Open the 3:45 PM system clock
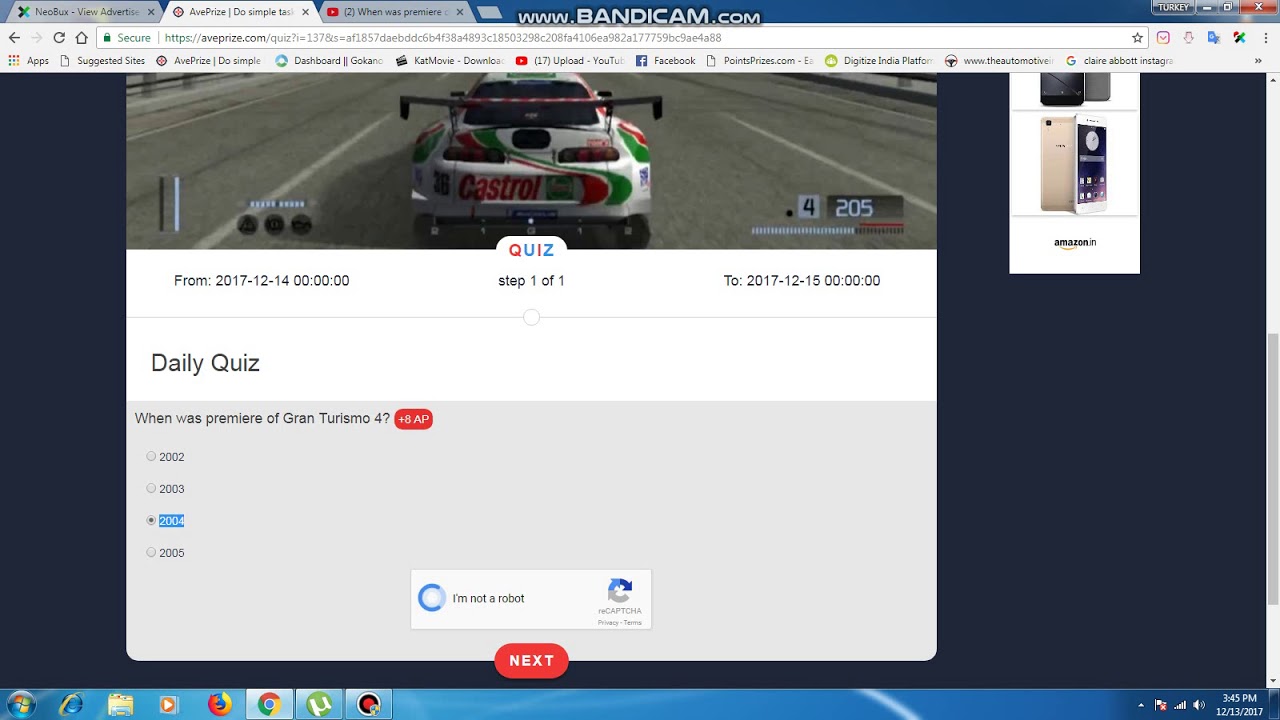Screen dimensions: 1280x720 [1238, 705]
